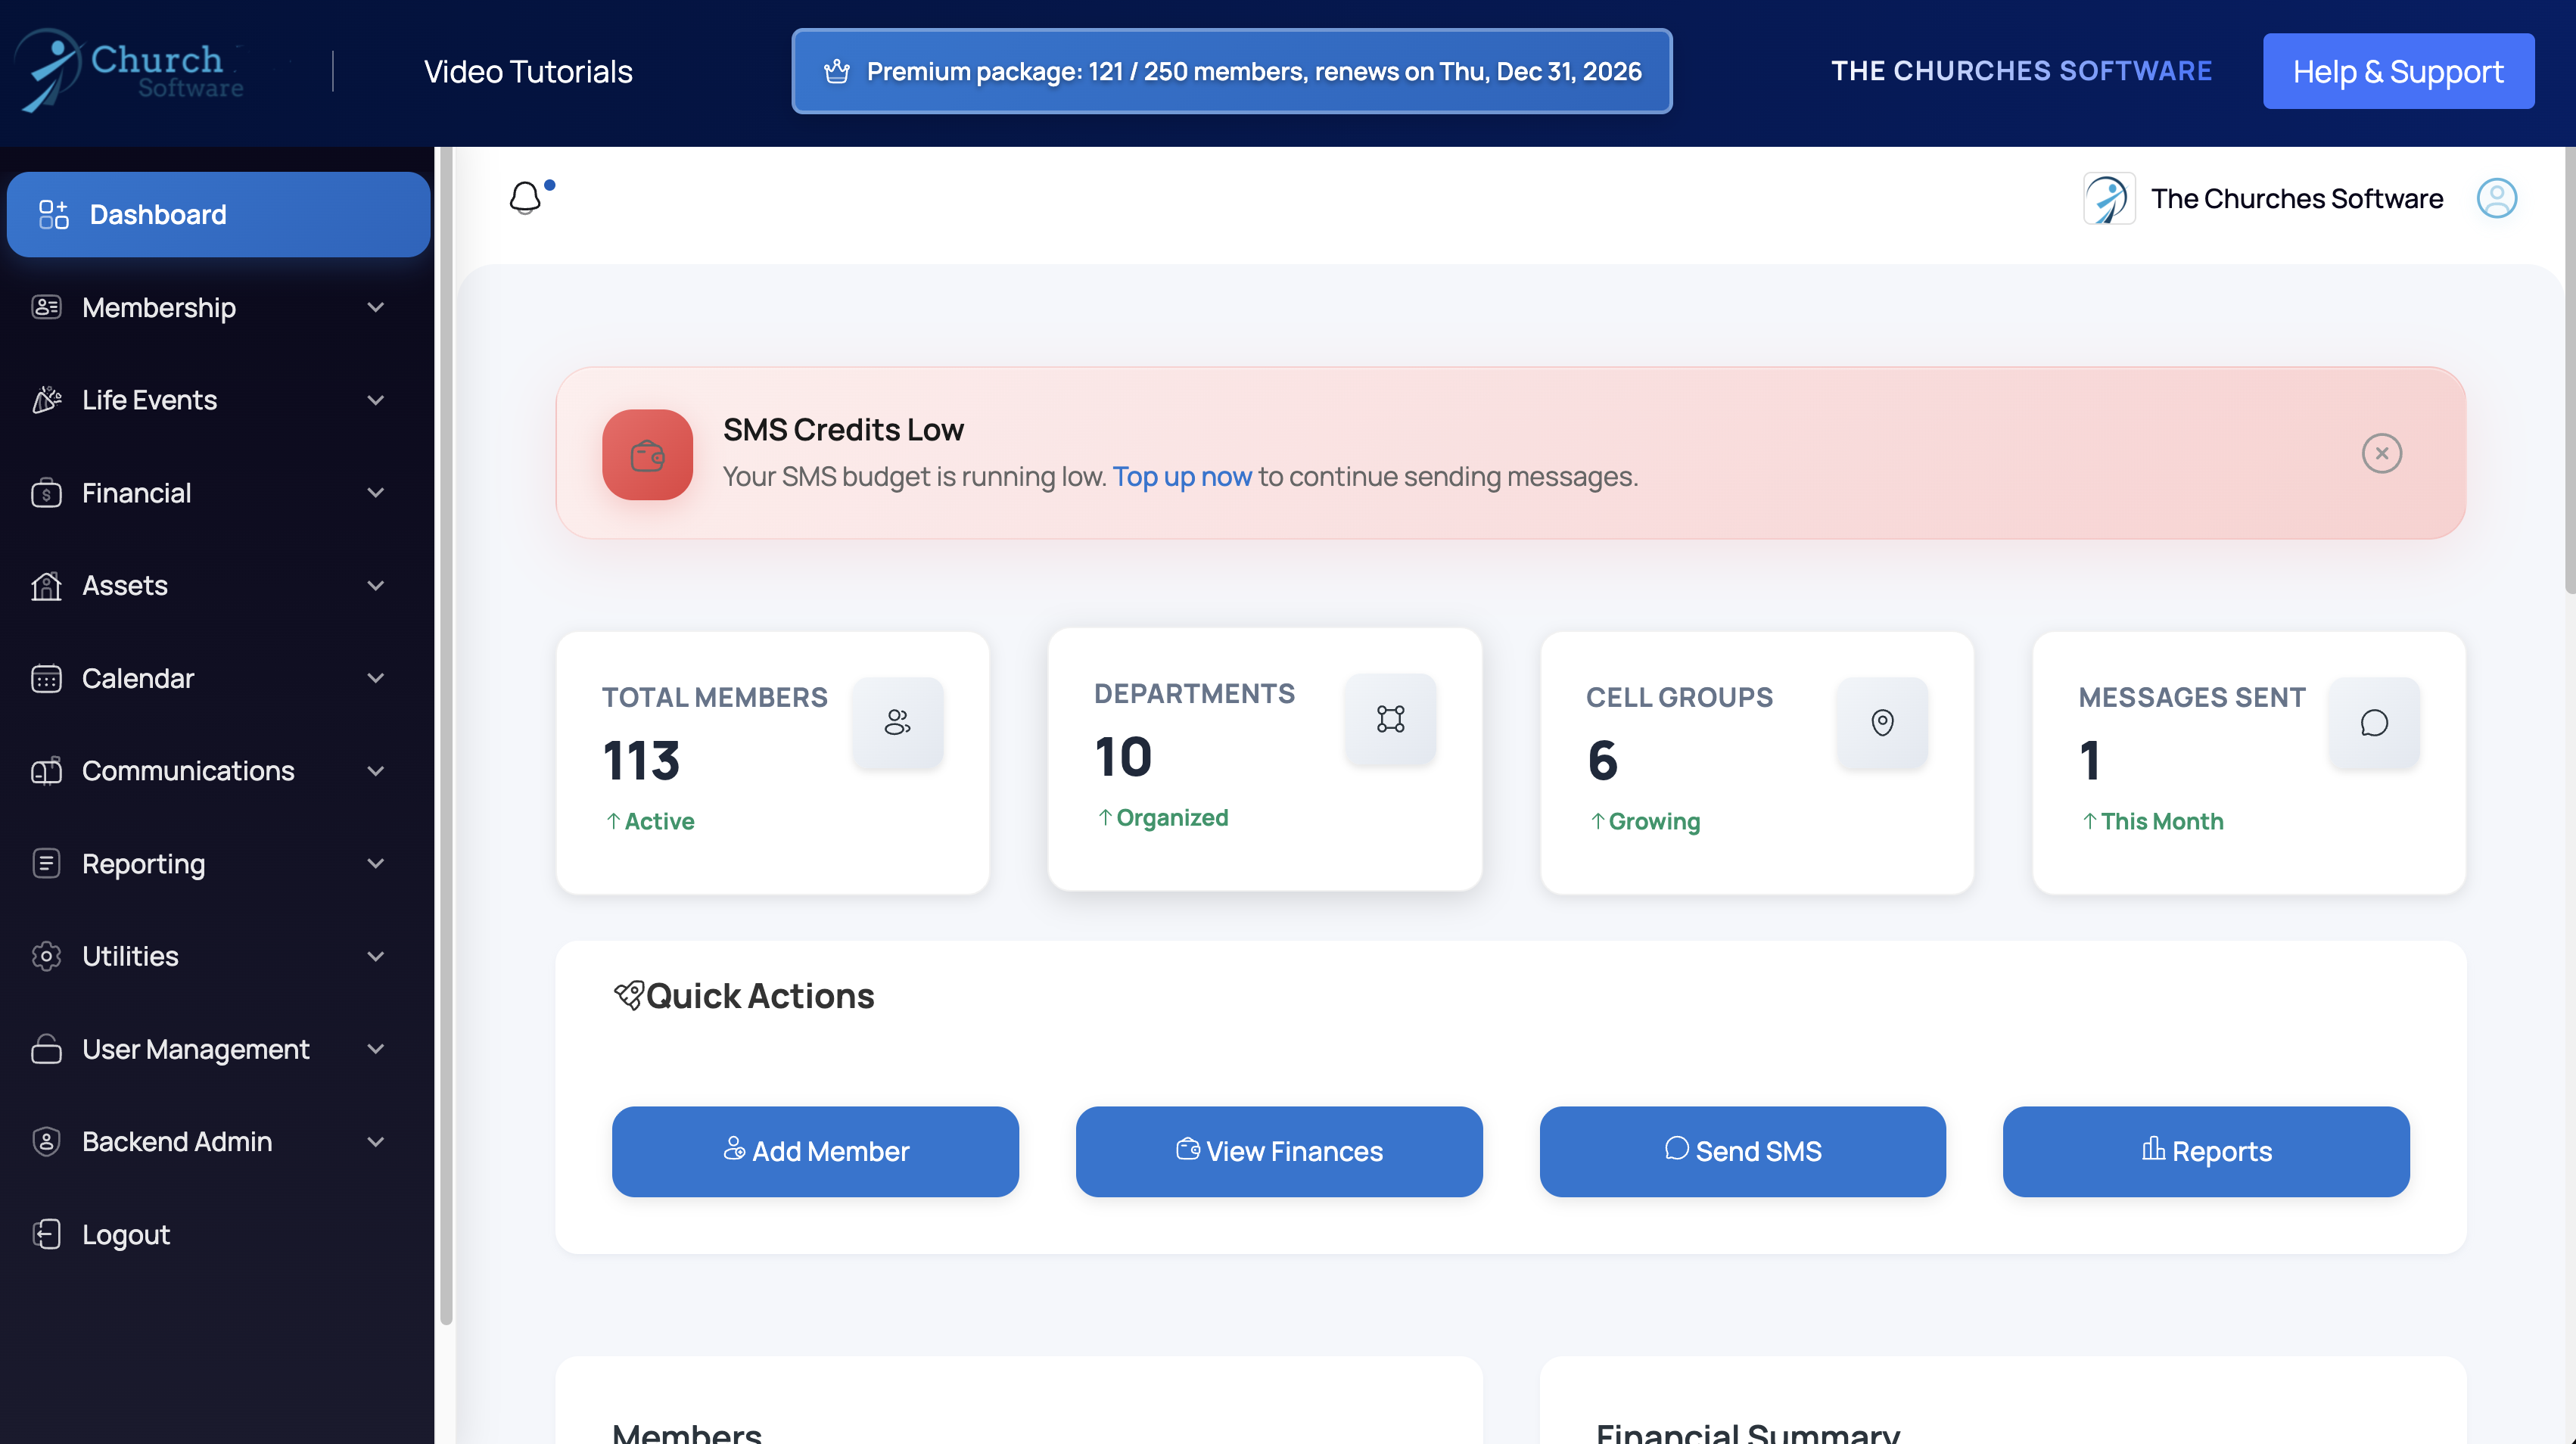This screenshot has height=1444, width=2576.
Task: Expand the Financial chevron
Action: [376, 493]
